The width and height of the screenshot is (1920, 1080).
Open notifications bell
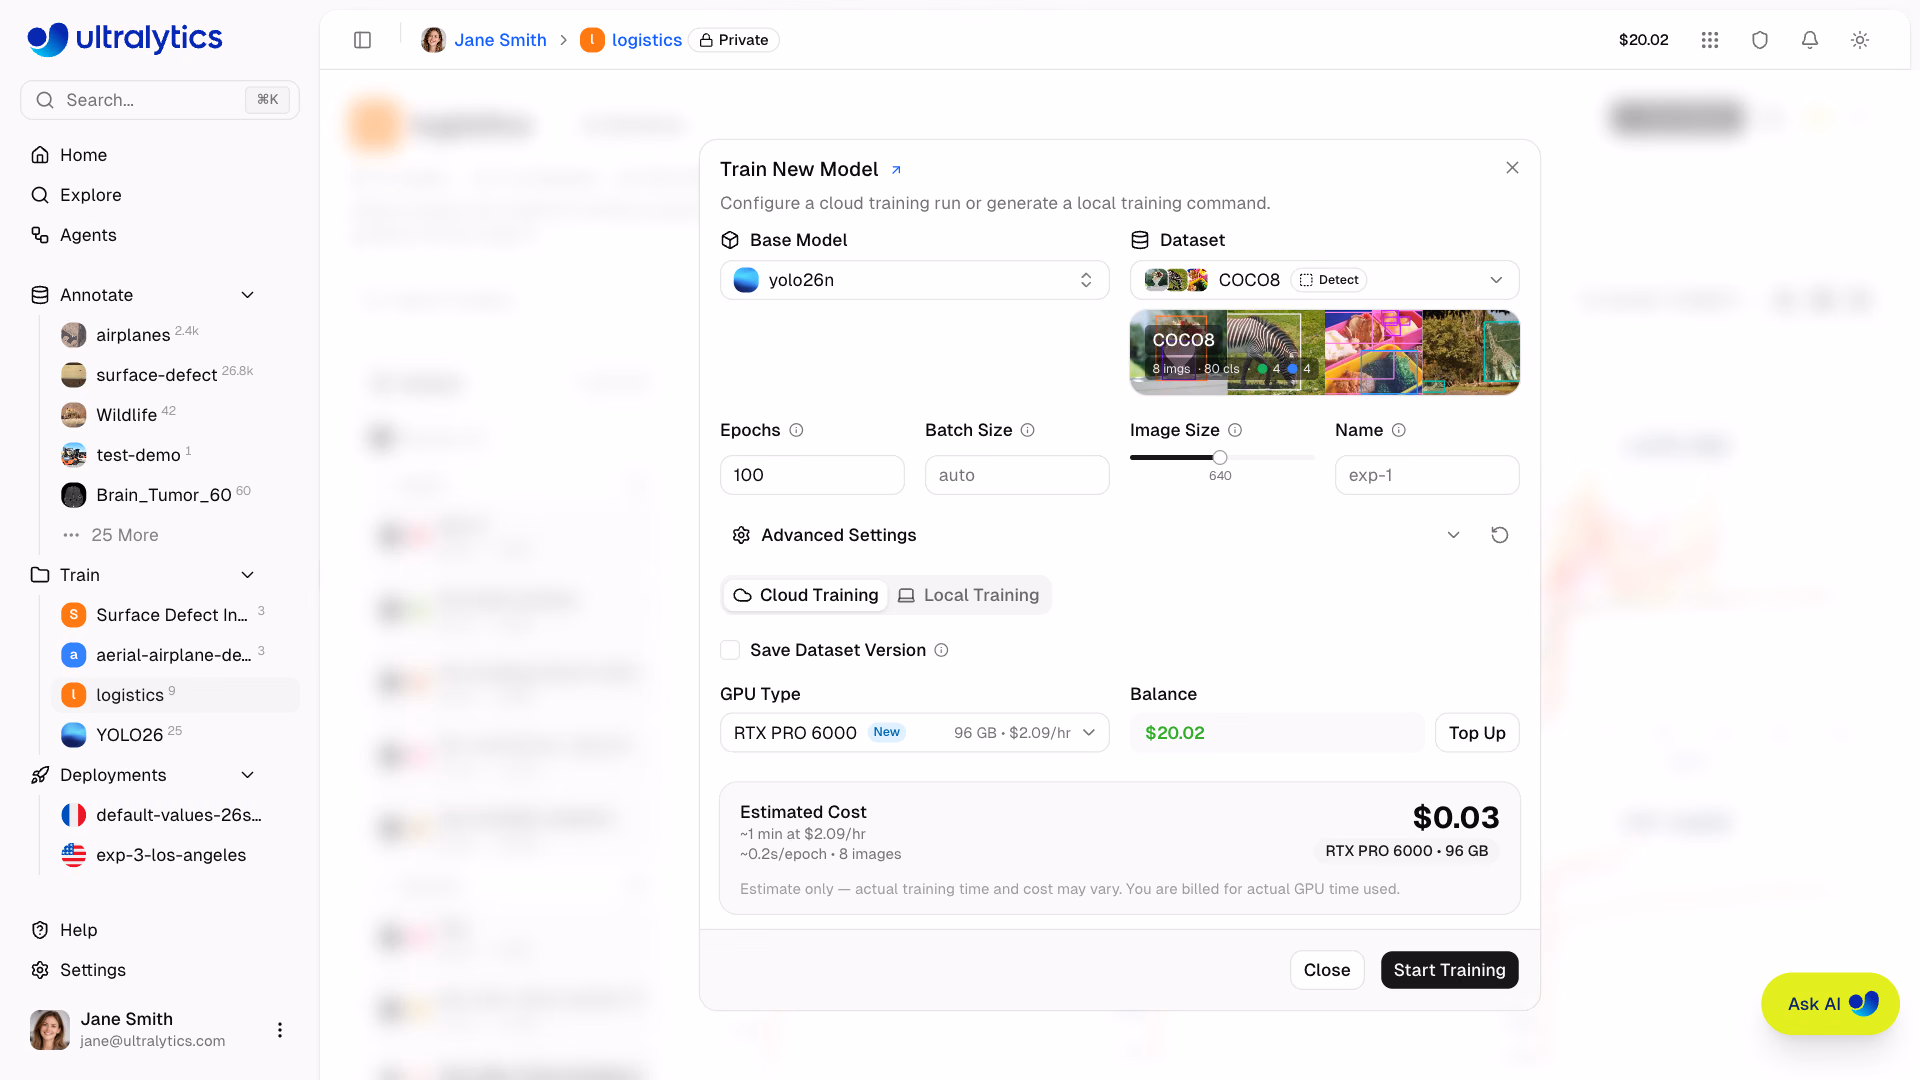coord(1810,40)
